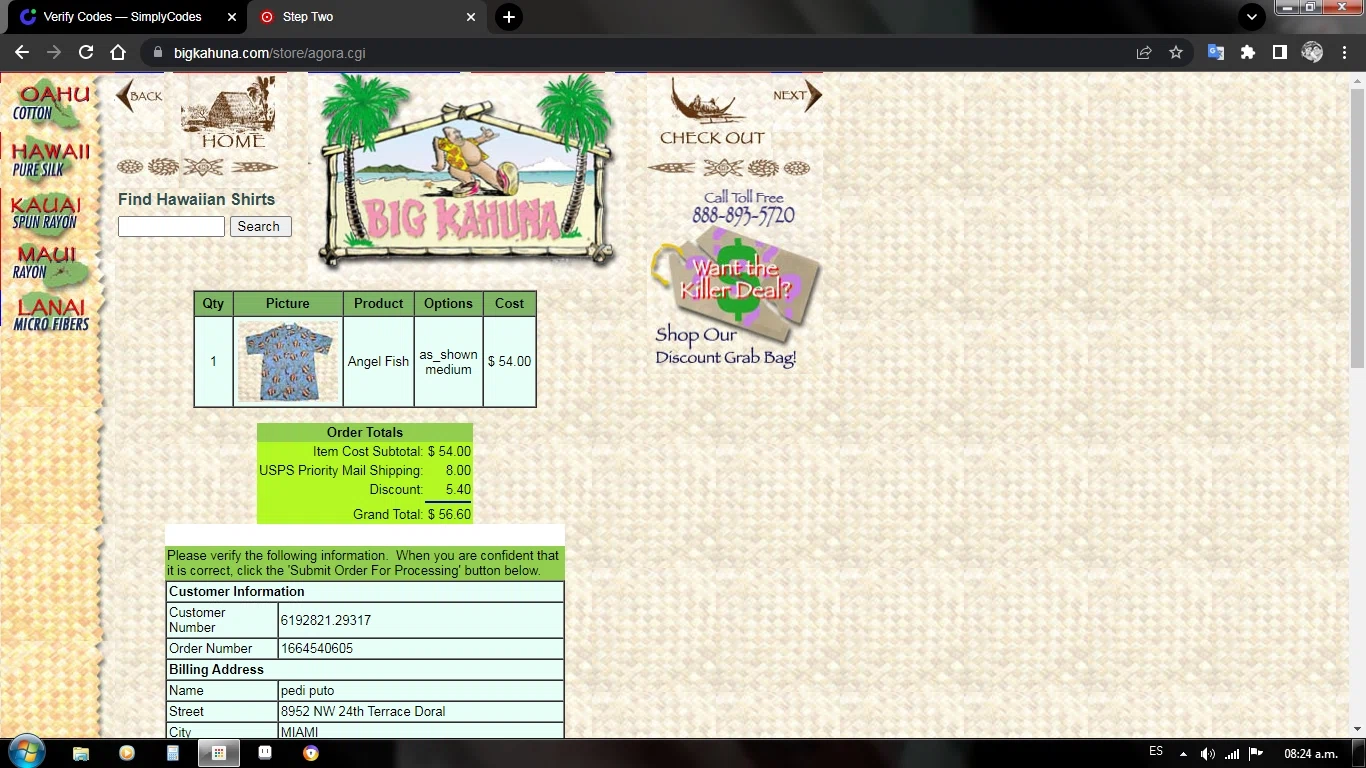Browse Lanai Micro Fibers shirts

pyautogui.click(x=51, y=313)
